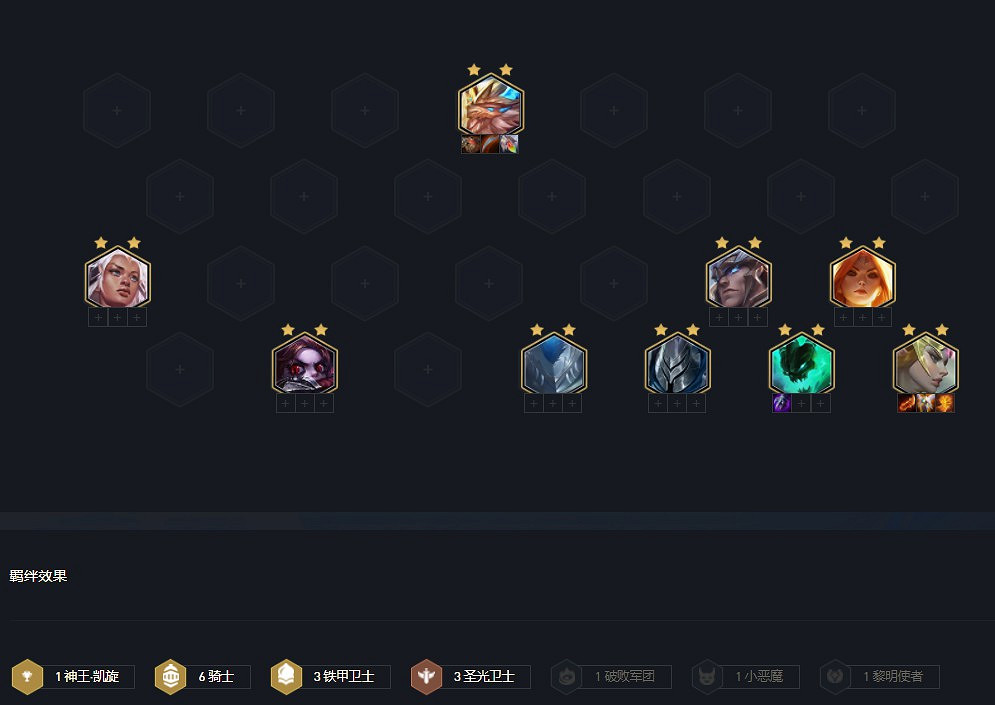This screenshot has width=995, height=705.
Task: Select the red-eyed dark-haired champion
Action: pos(305,366)
